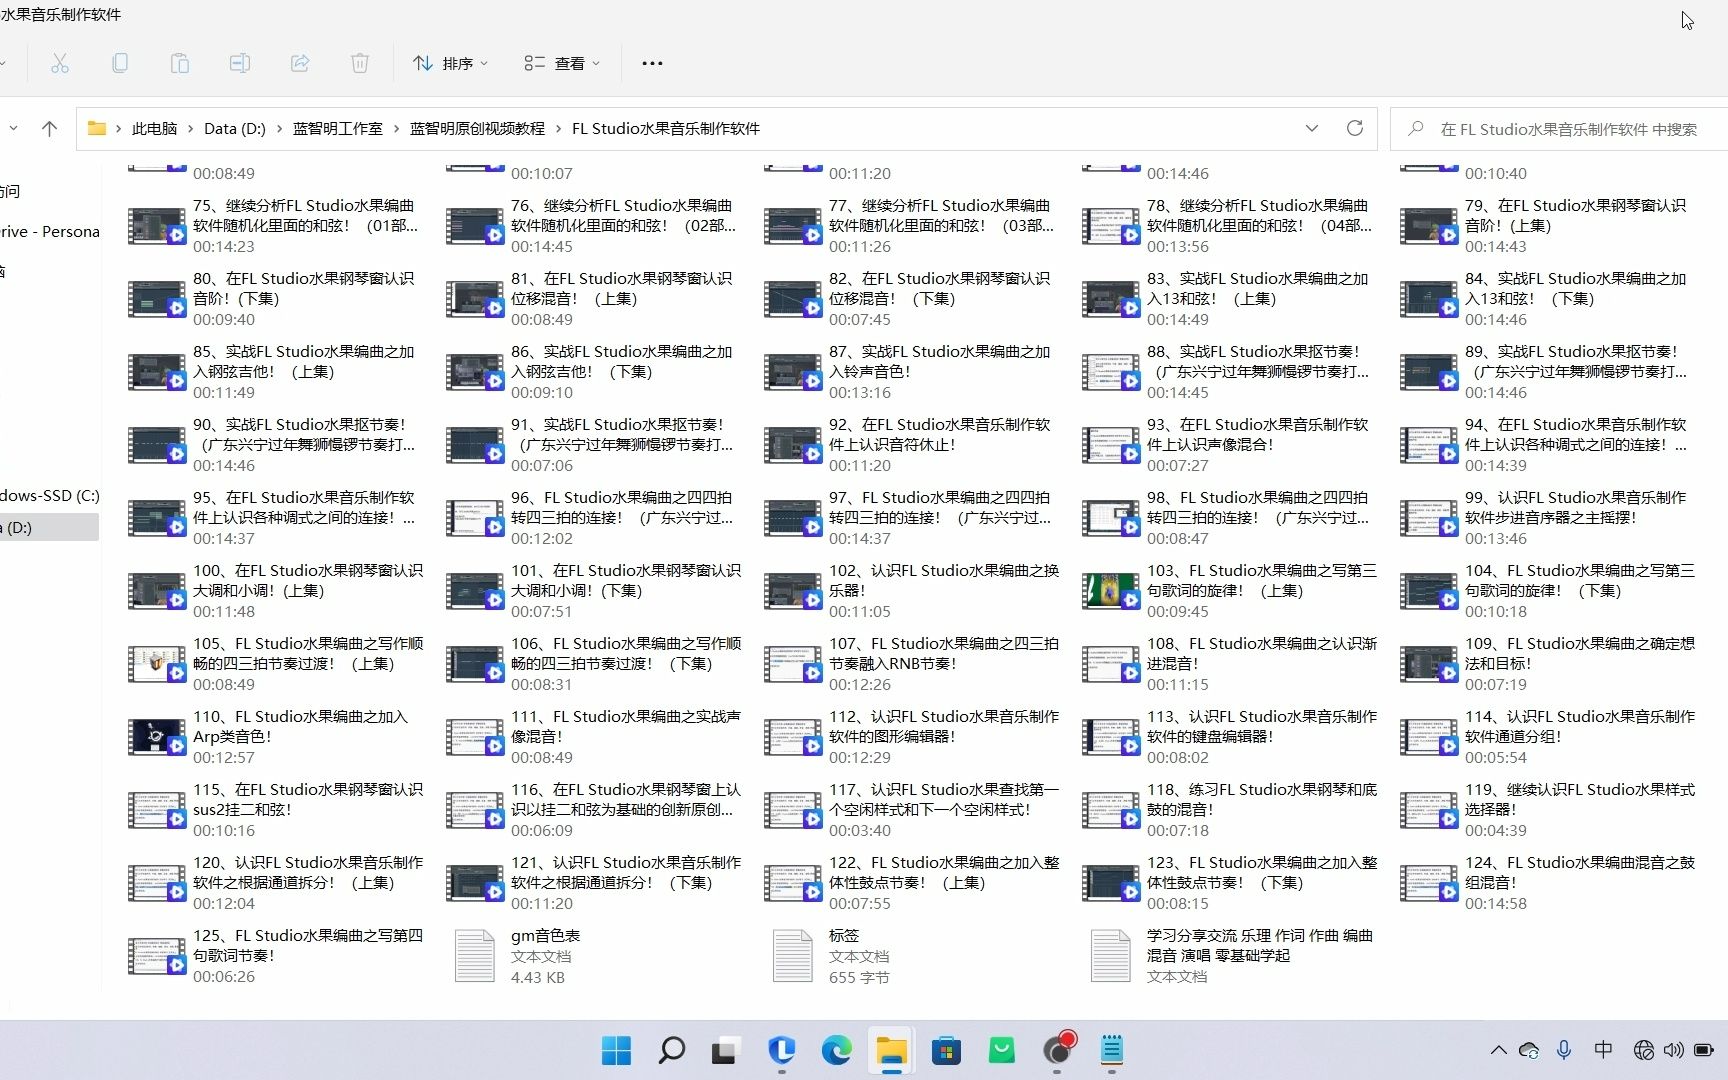Click the gm音色表 document icon
The height and width of the screenshot is (1080, 1728).
click(475, 956)
